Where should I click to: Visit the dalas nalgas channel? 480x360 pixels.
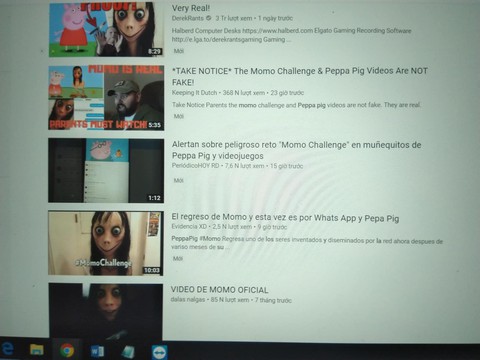click(188, 299)
